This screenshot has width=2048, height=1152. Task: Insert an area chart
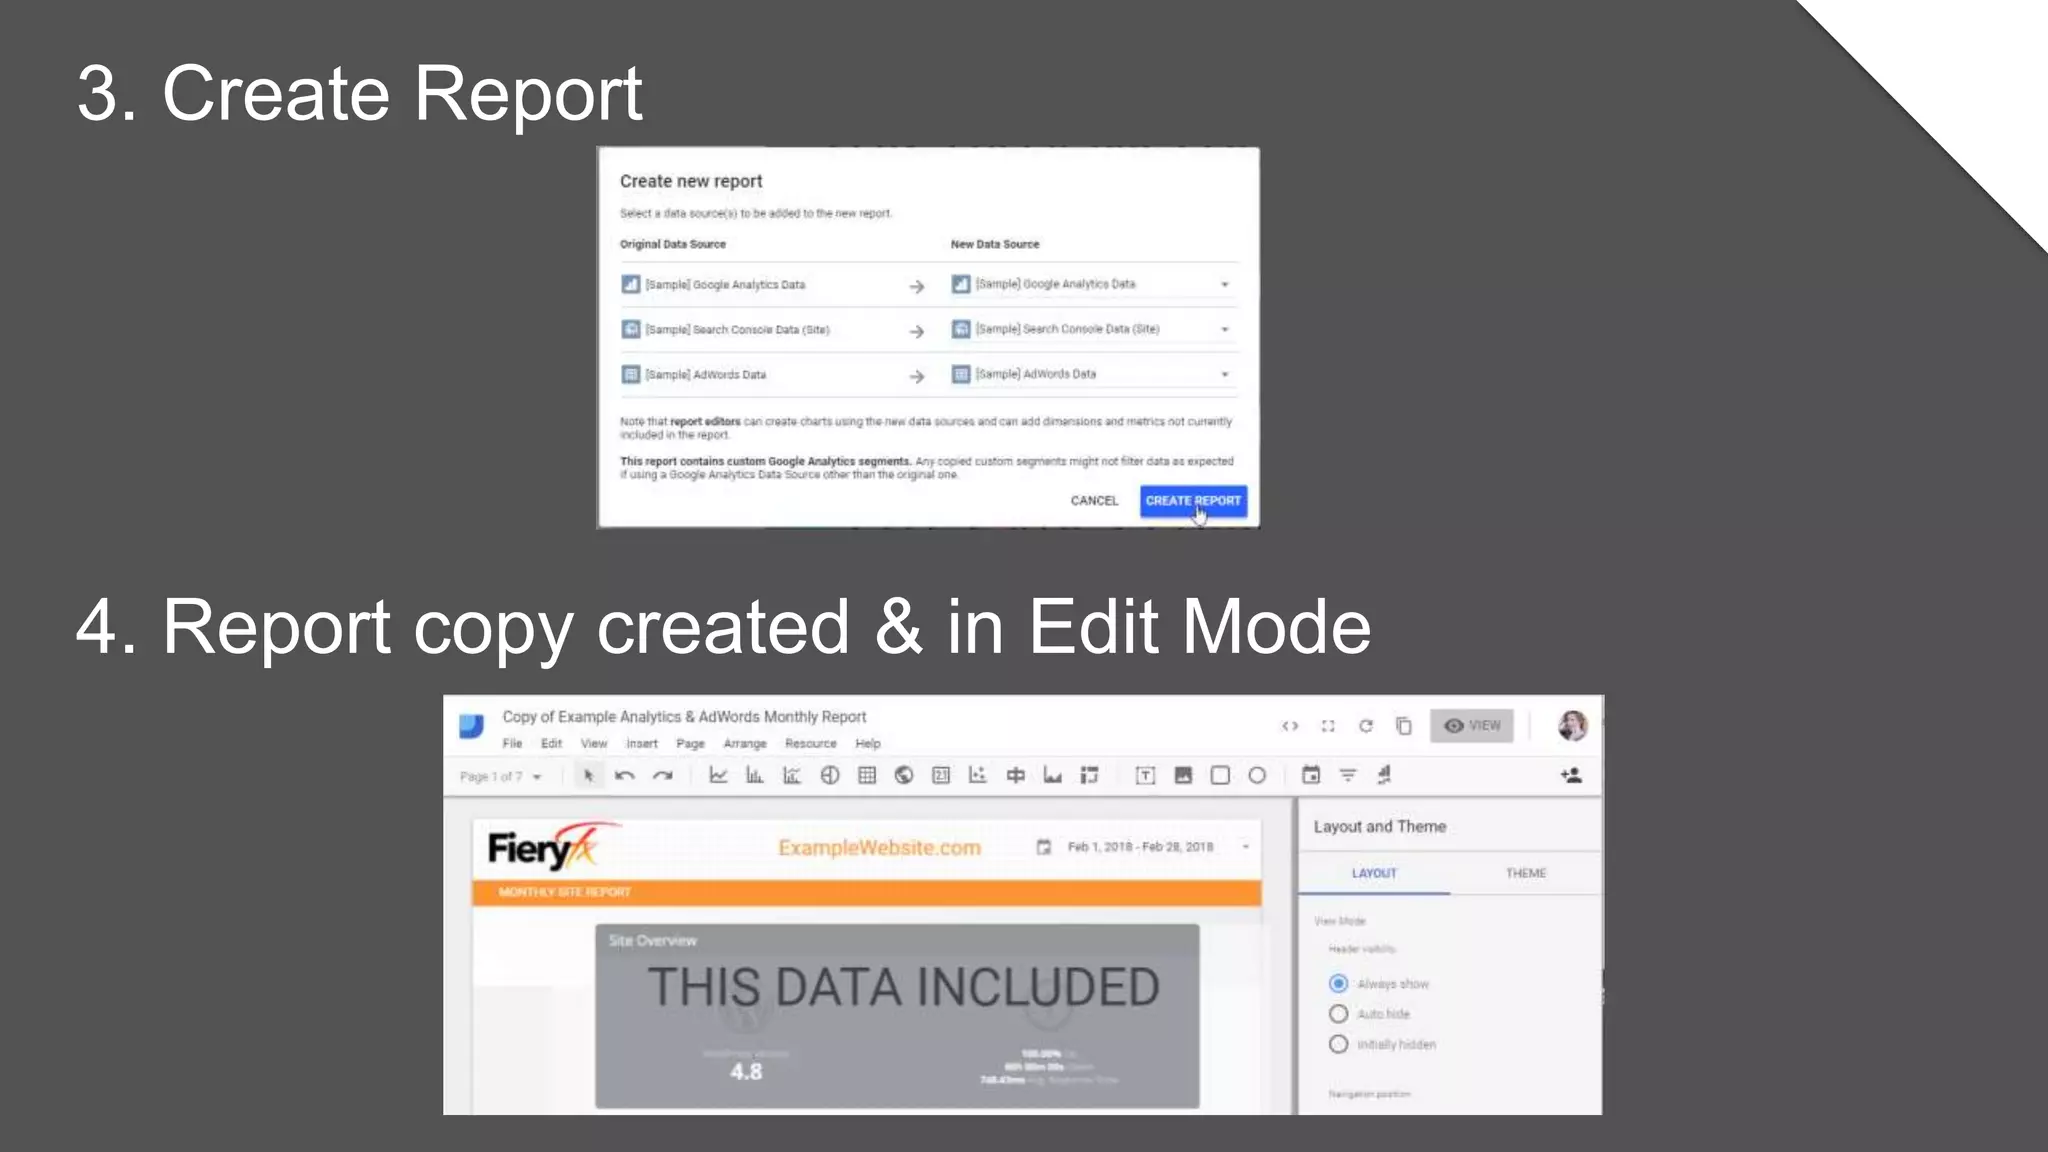1052,775
